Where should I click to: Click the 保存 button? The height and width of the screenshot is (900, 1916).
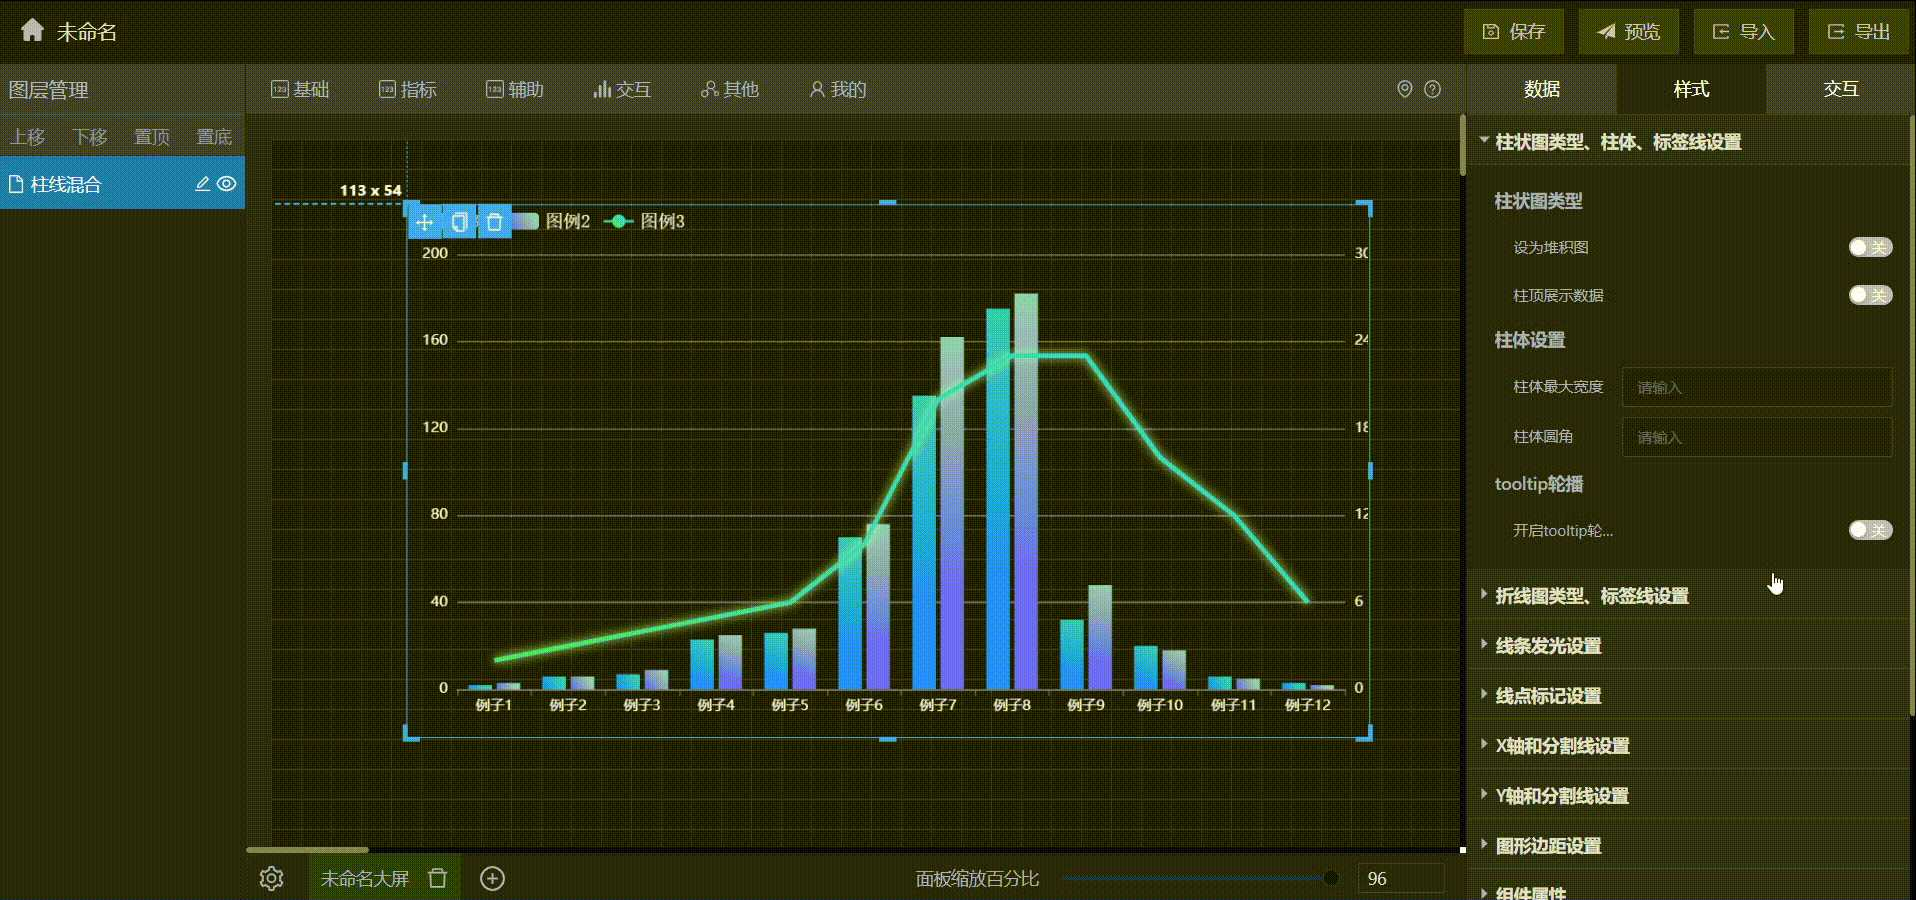coord(1513,32)
